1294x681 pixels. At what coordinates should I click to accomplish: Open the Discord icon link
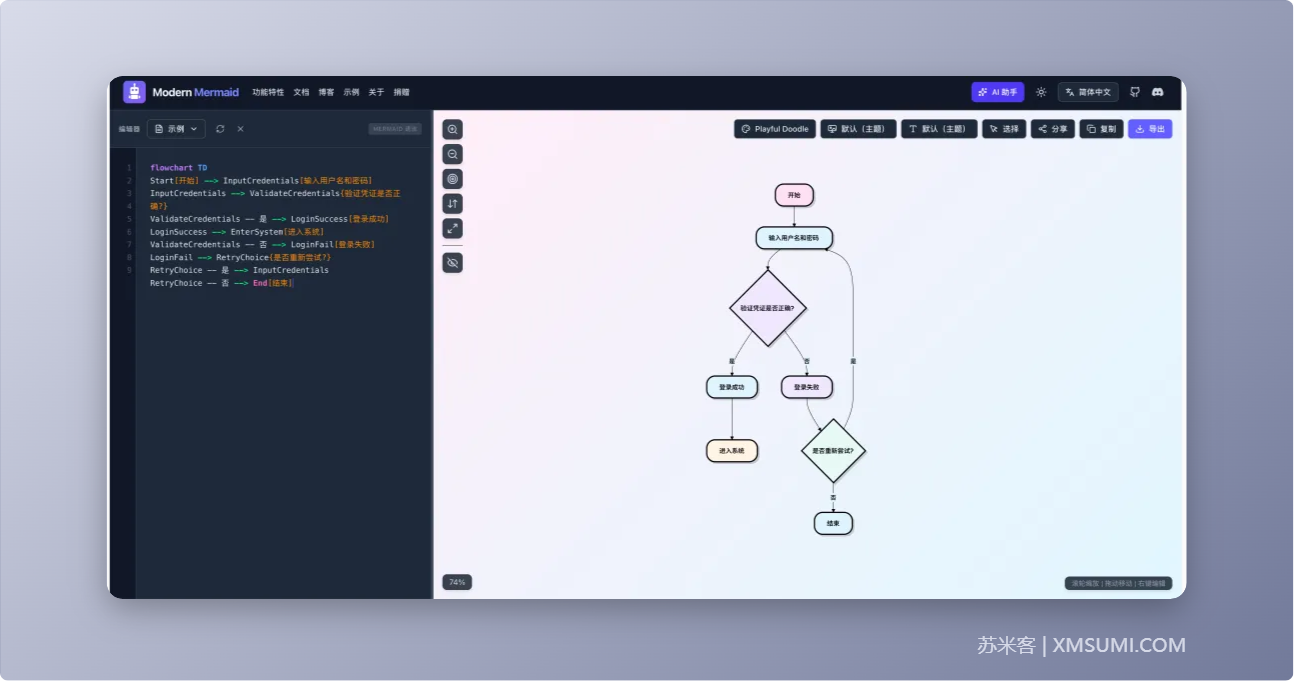click(1158, 92)
